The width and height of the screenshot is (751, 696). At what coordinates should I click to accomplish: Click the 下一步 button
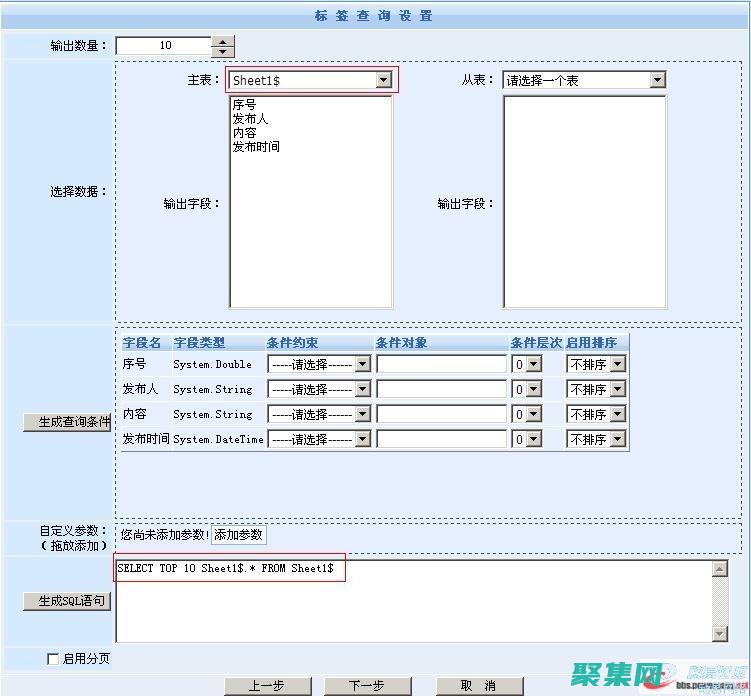367,686
